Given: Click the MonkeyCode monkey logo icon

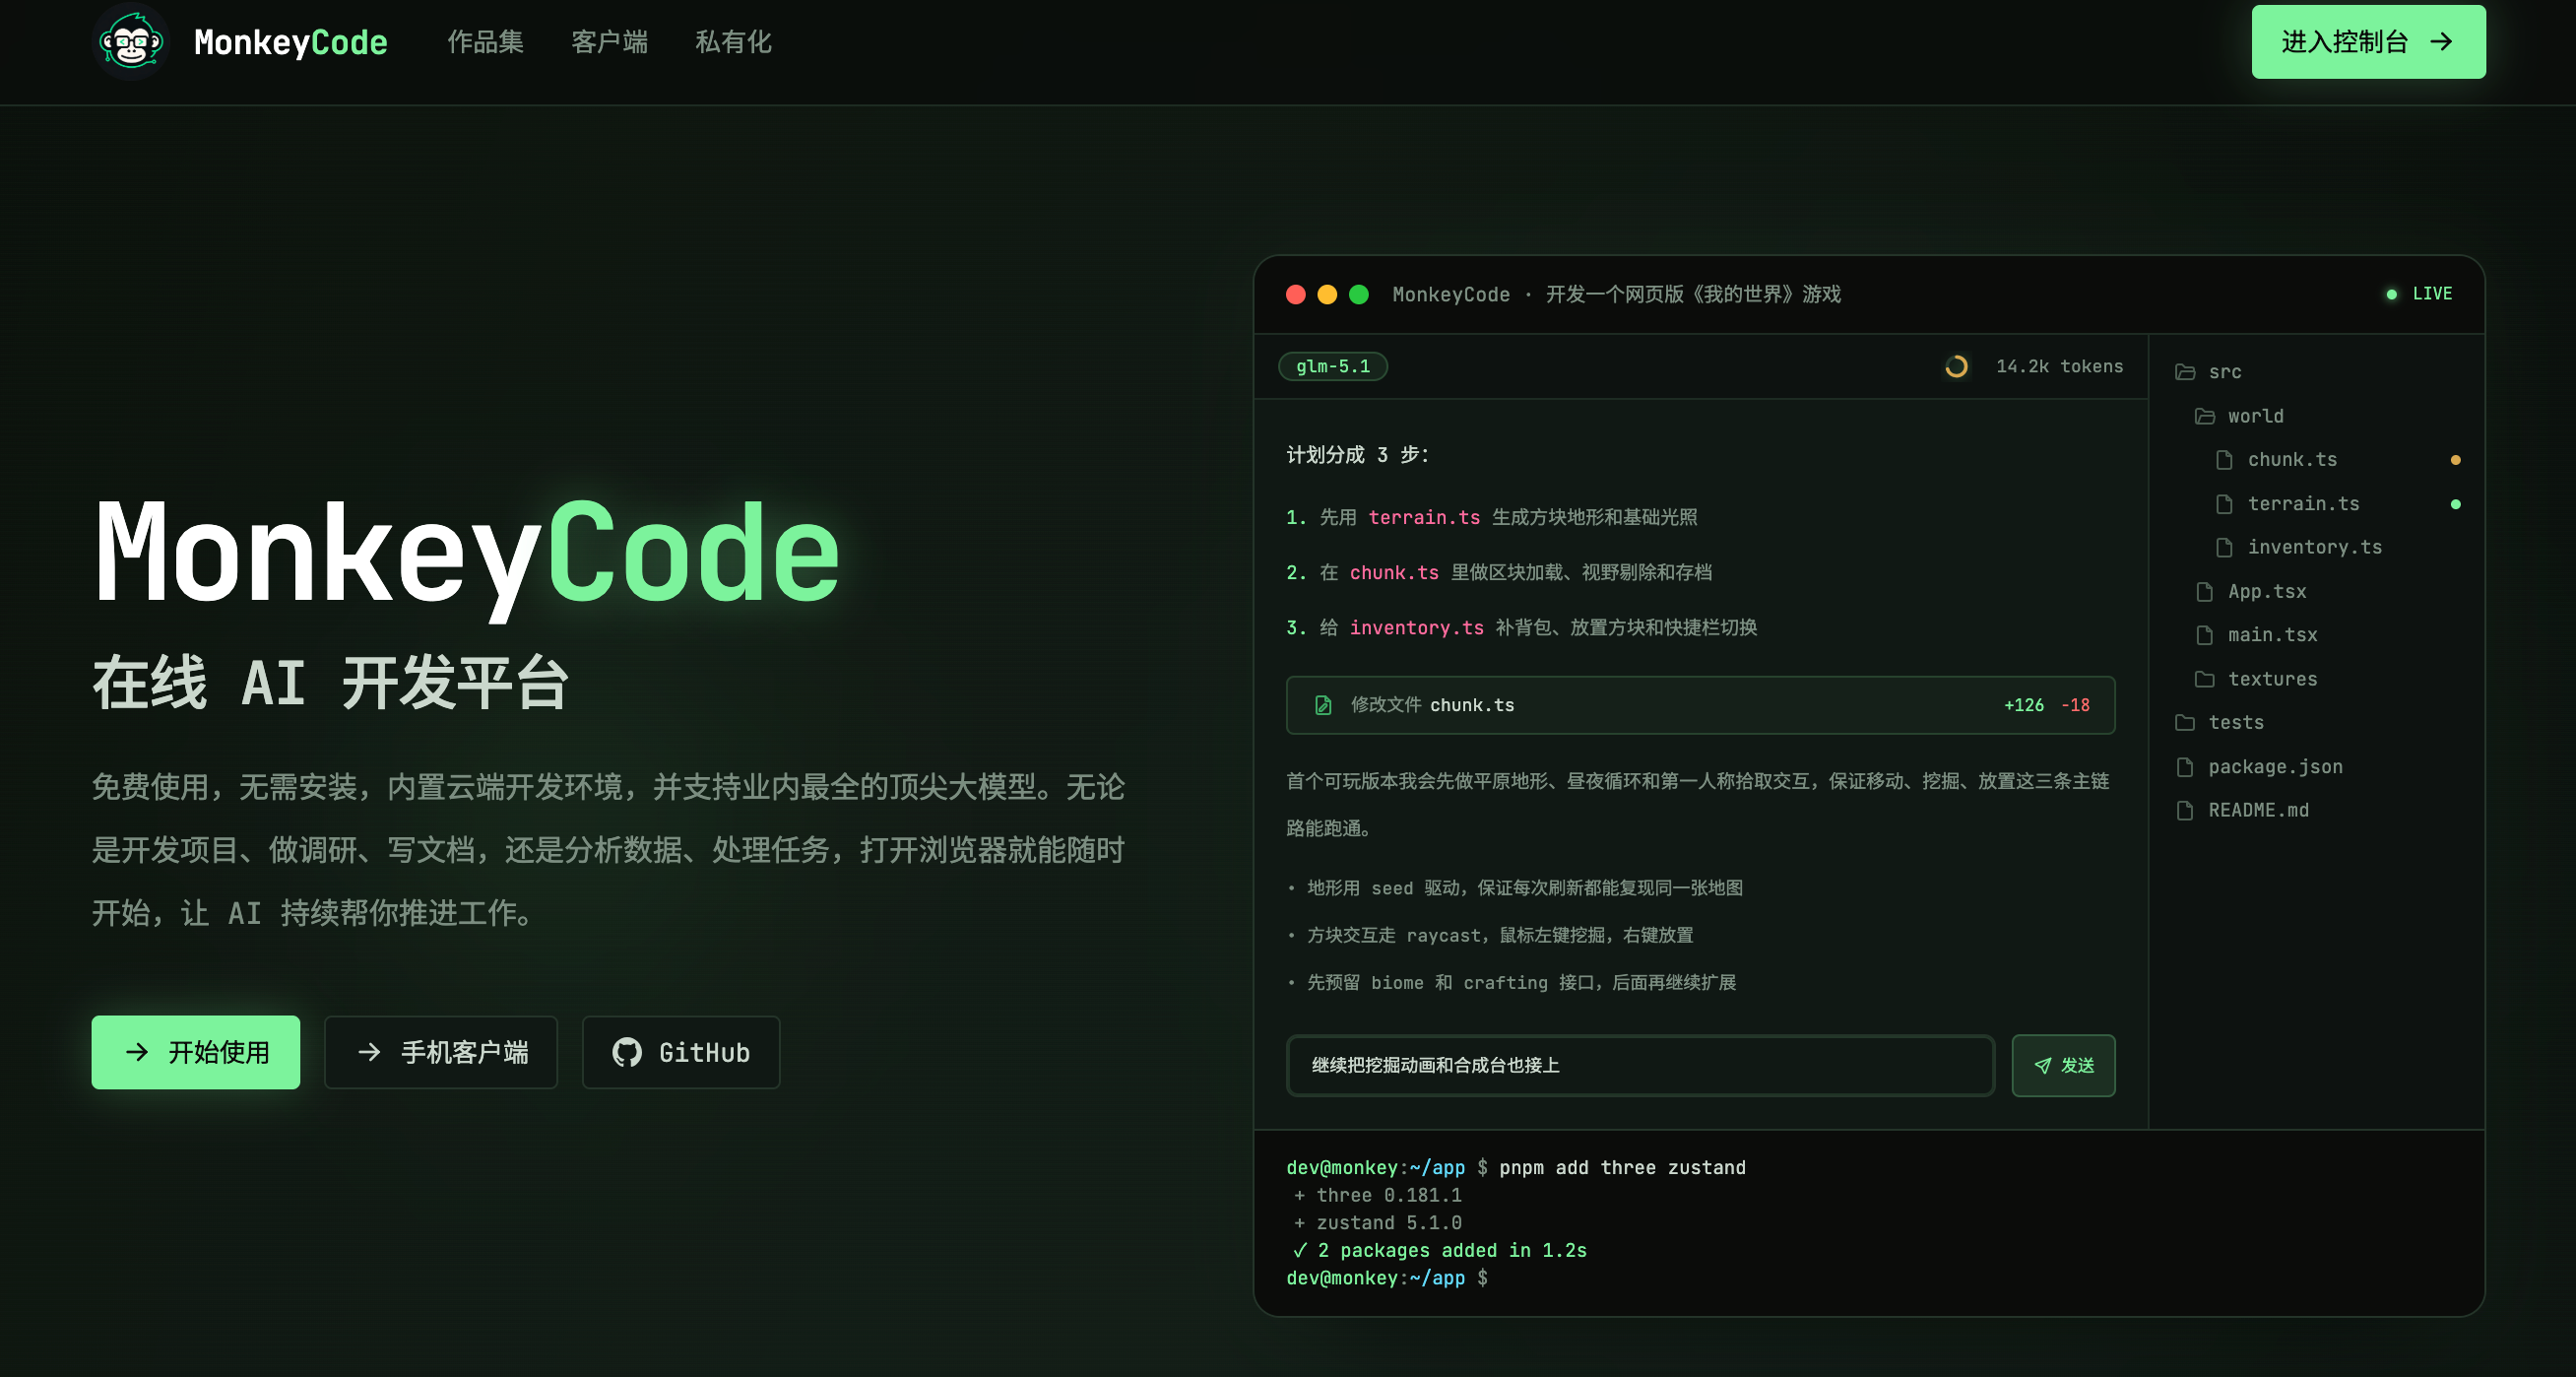Looking at the screenshot, I should click(x=130, y=42).
